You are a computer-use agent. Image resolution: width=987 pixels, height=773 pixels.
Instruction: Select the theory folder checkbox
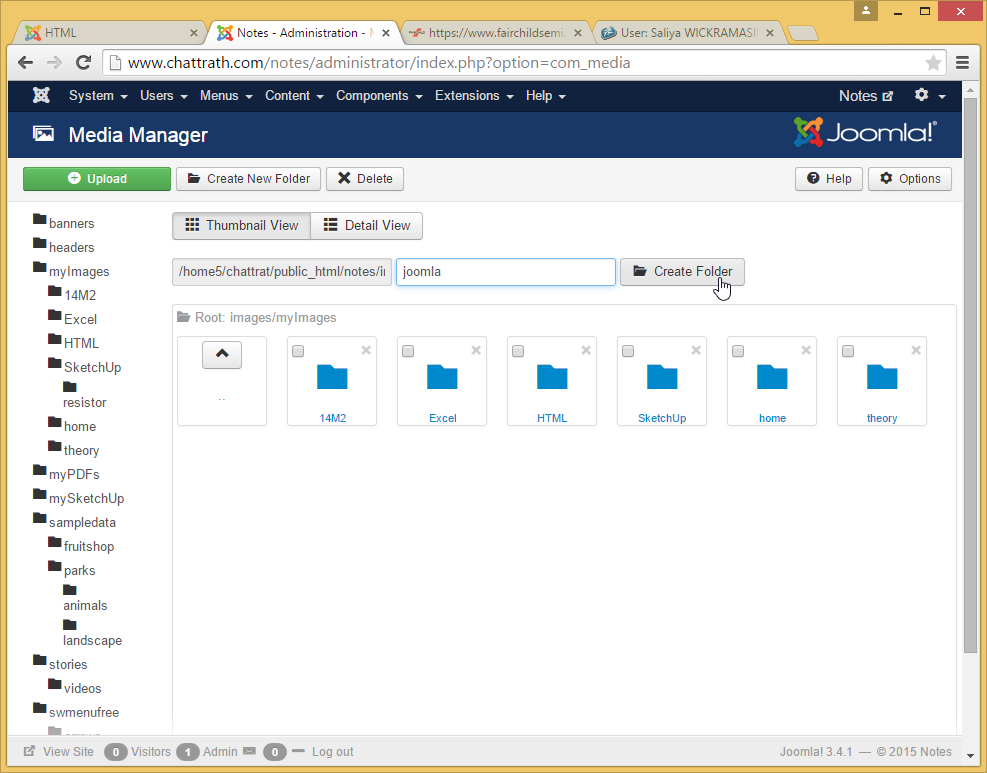tap(848, 351)
